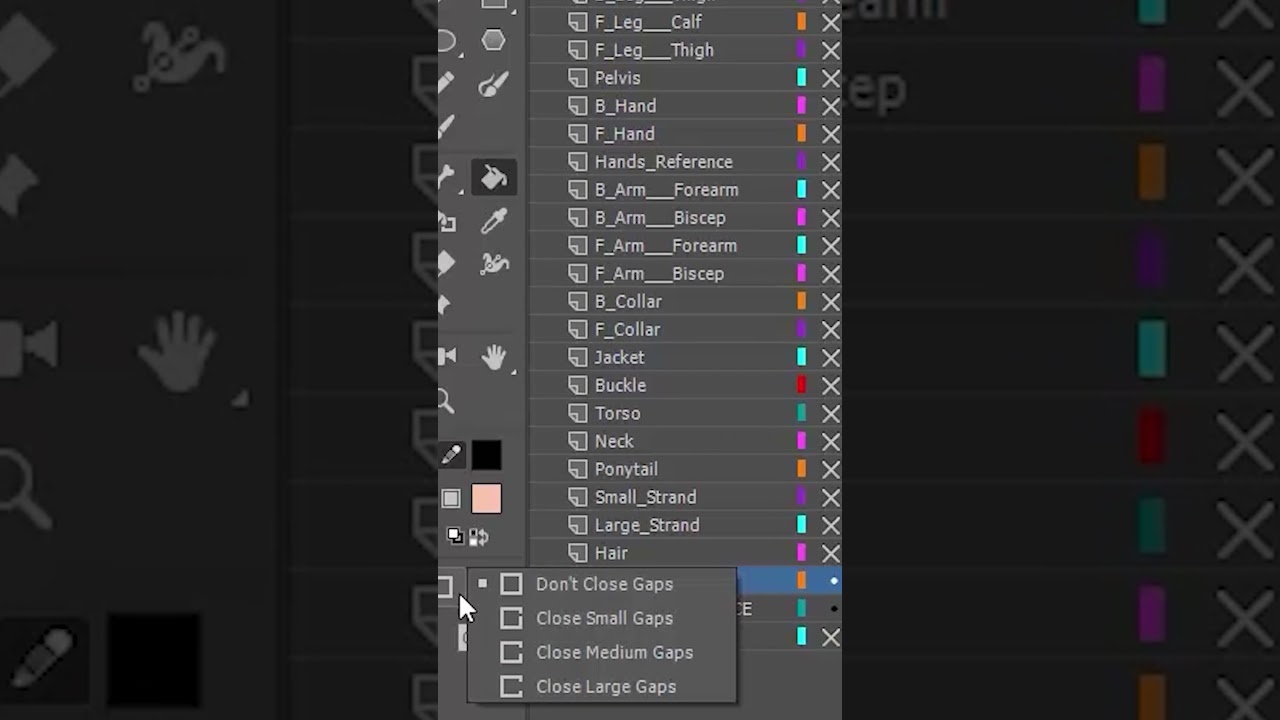Open the black pencil color swatch
The height and width of the screenshot is (720, 1280).
[486, 455]
